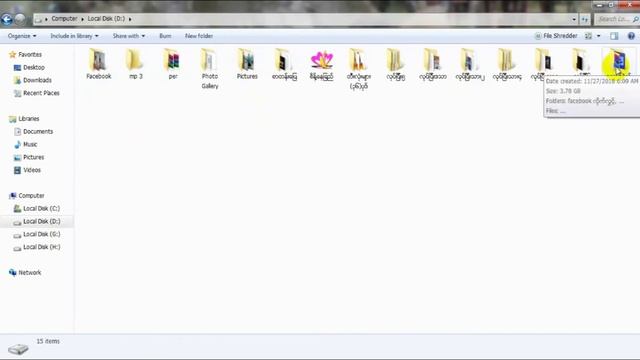640x360 pixels.
Task: Click the change view icon
Action: click(588, 36)
